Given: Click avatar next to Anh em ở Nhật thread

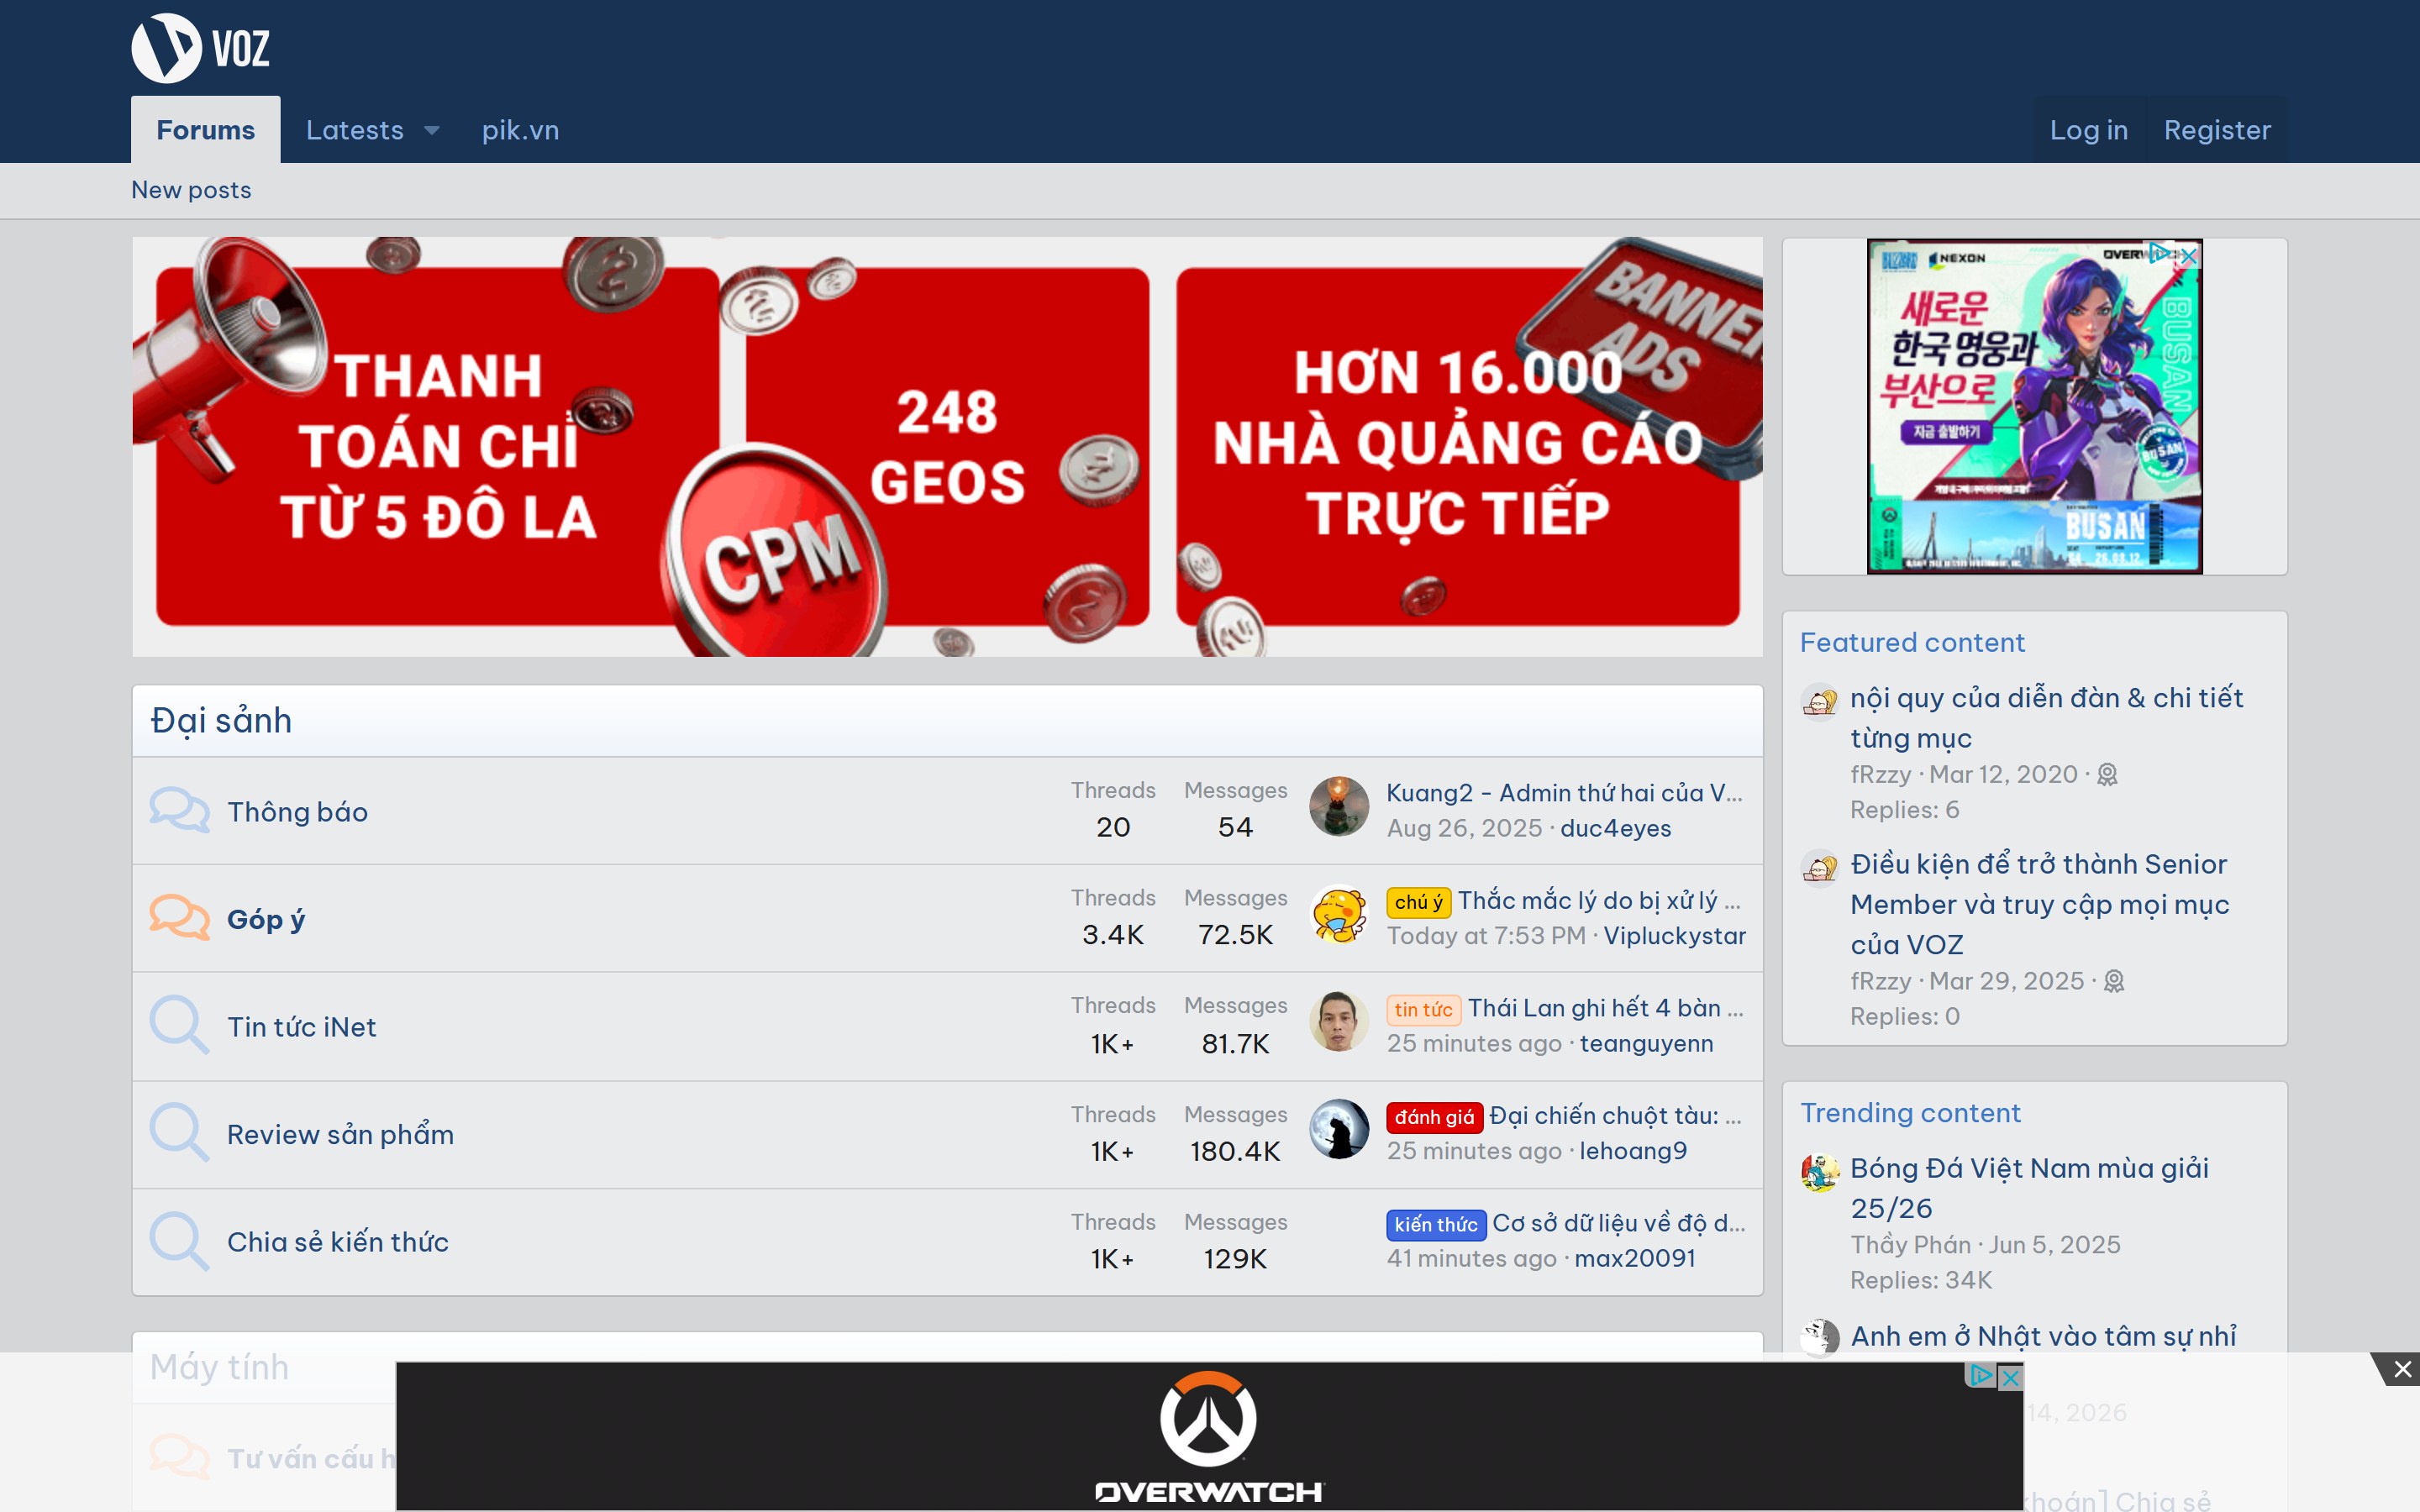Looking at the screenshot, I should tap(1820, 1338).
